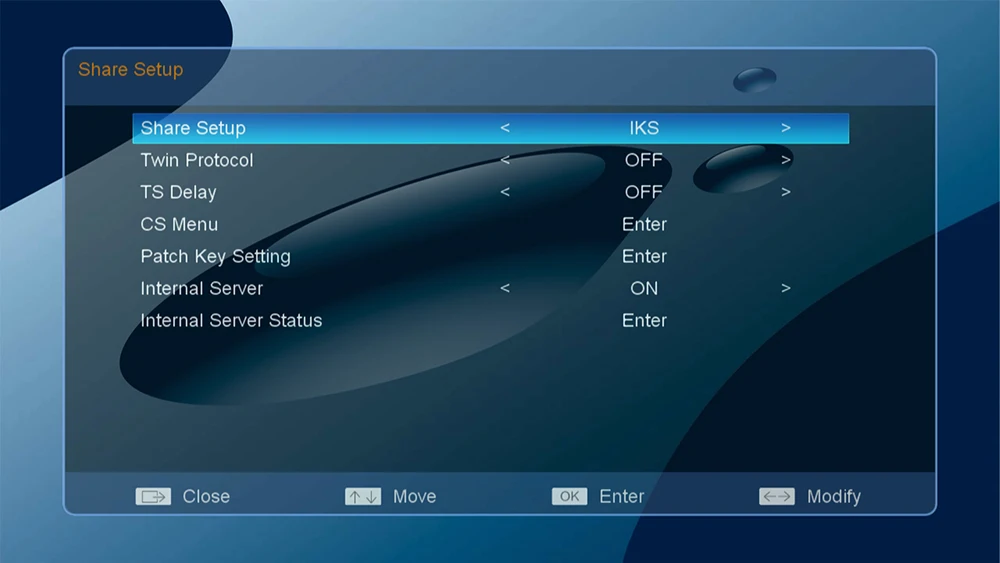Toggle the Internal Server ON value

pos(644,288)
